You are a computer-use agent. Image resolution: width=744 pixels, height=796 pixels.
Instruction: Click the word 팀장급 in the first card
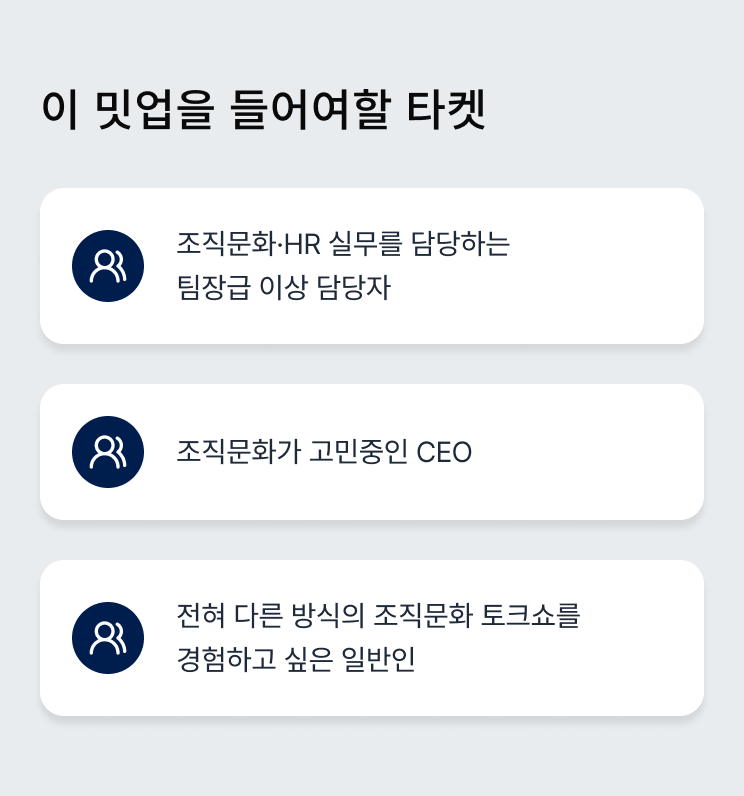tap(214, 288)
